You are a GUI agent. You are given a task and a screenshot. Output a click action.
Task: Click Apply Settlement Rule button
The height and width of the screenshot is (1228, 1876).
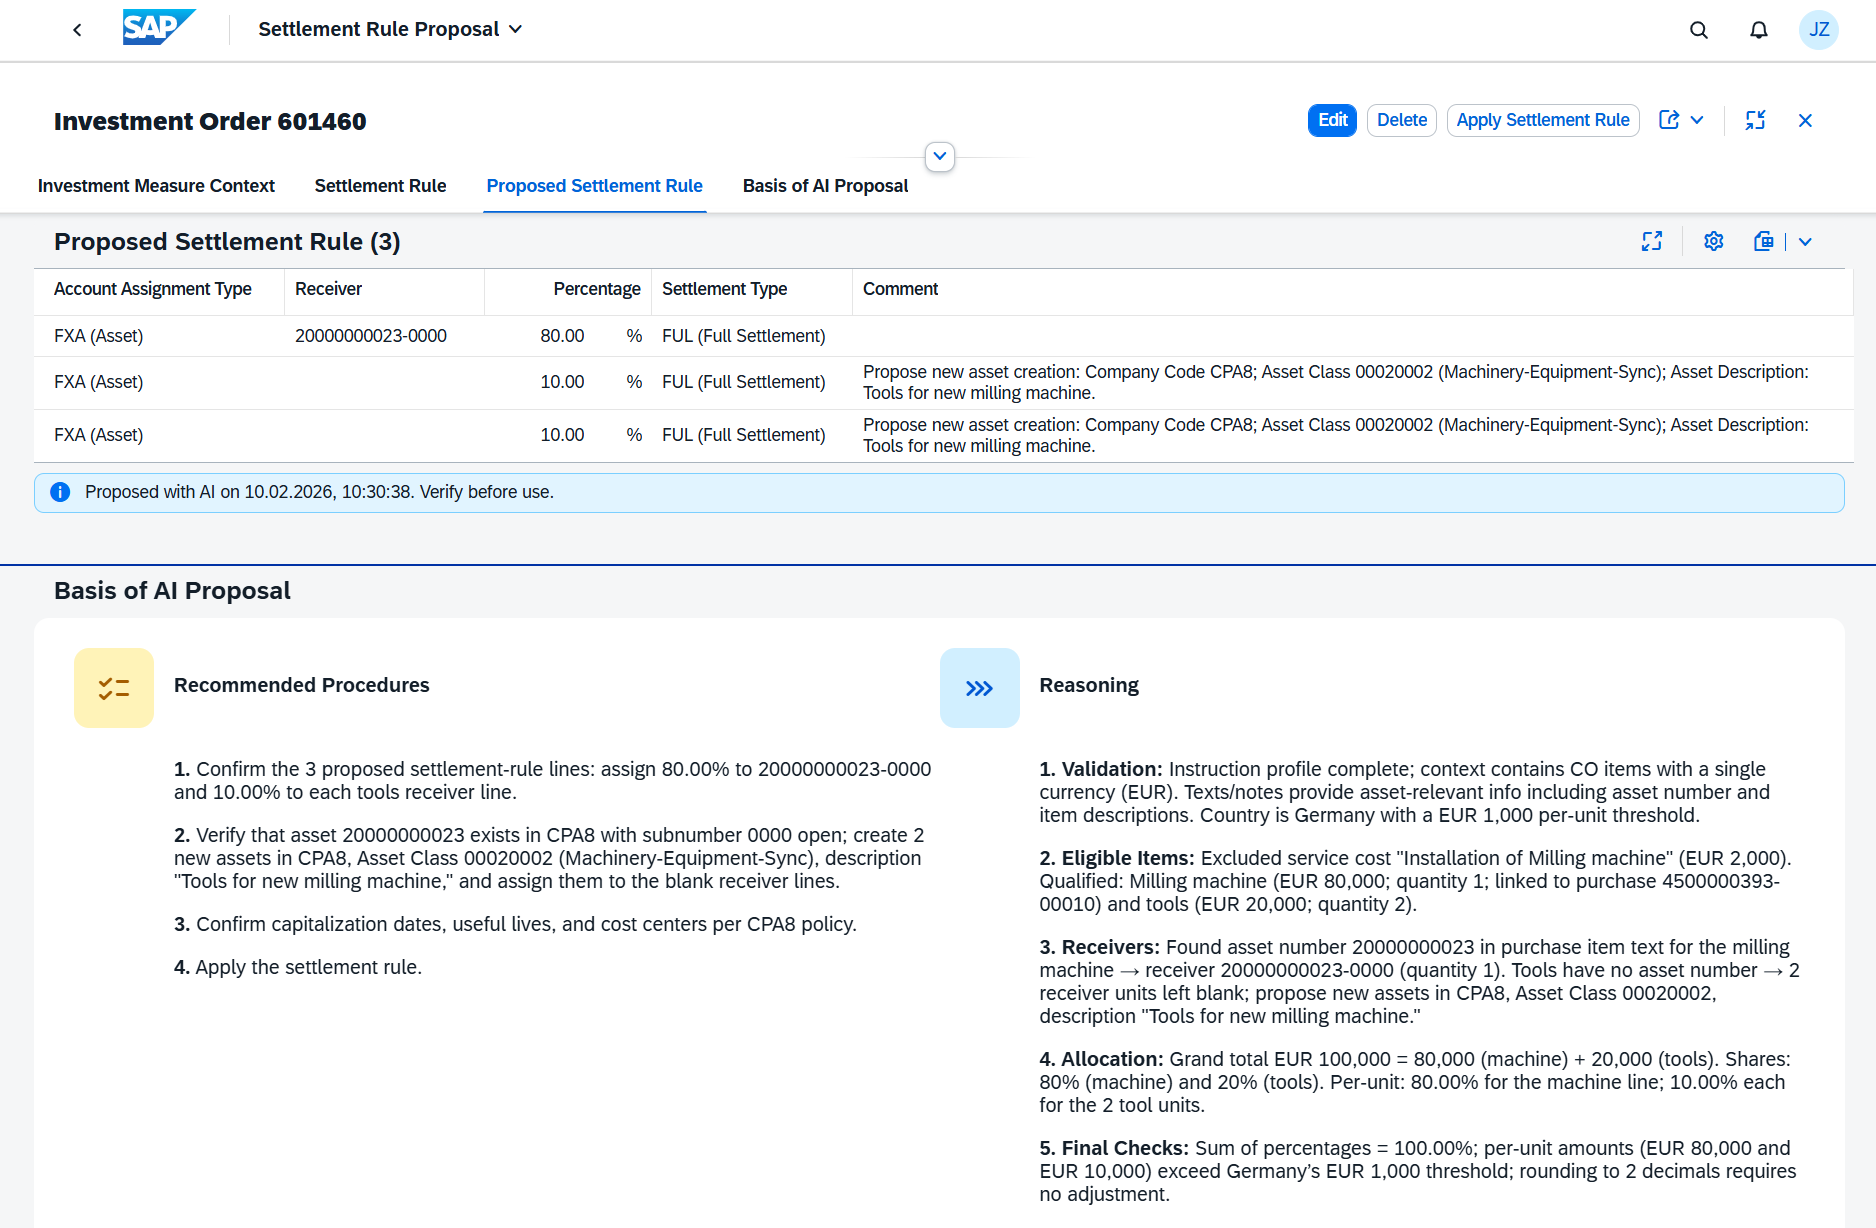click(1542, 120)
